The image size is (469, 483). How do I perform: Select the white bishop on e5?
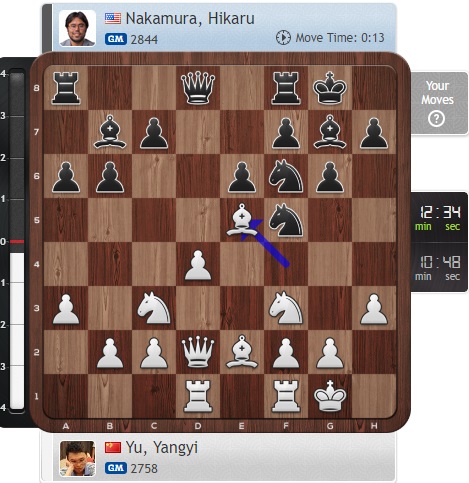pos(242,220)
